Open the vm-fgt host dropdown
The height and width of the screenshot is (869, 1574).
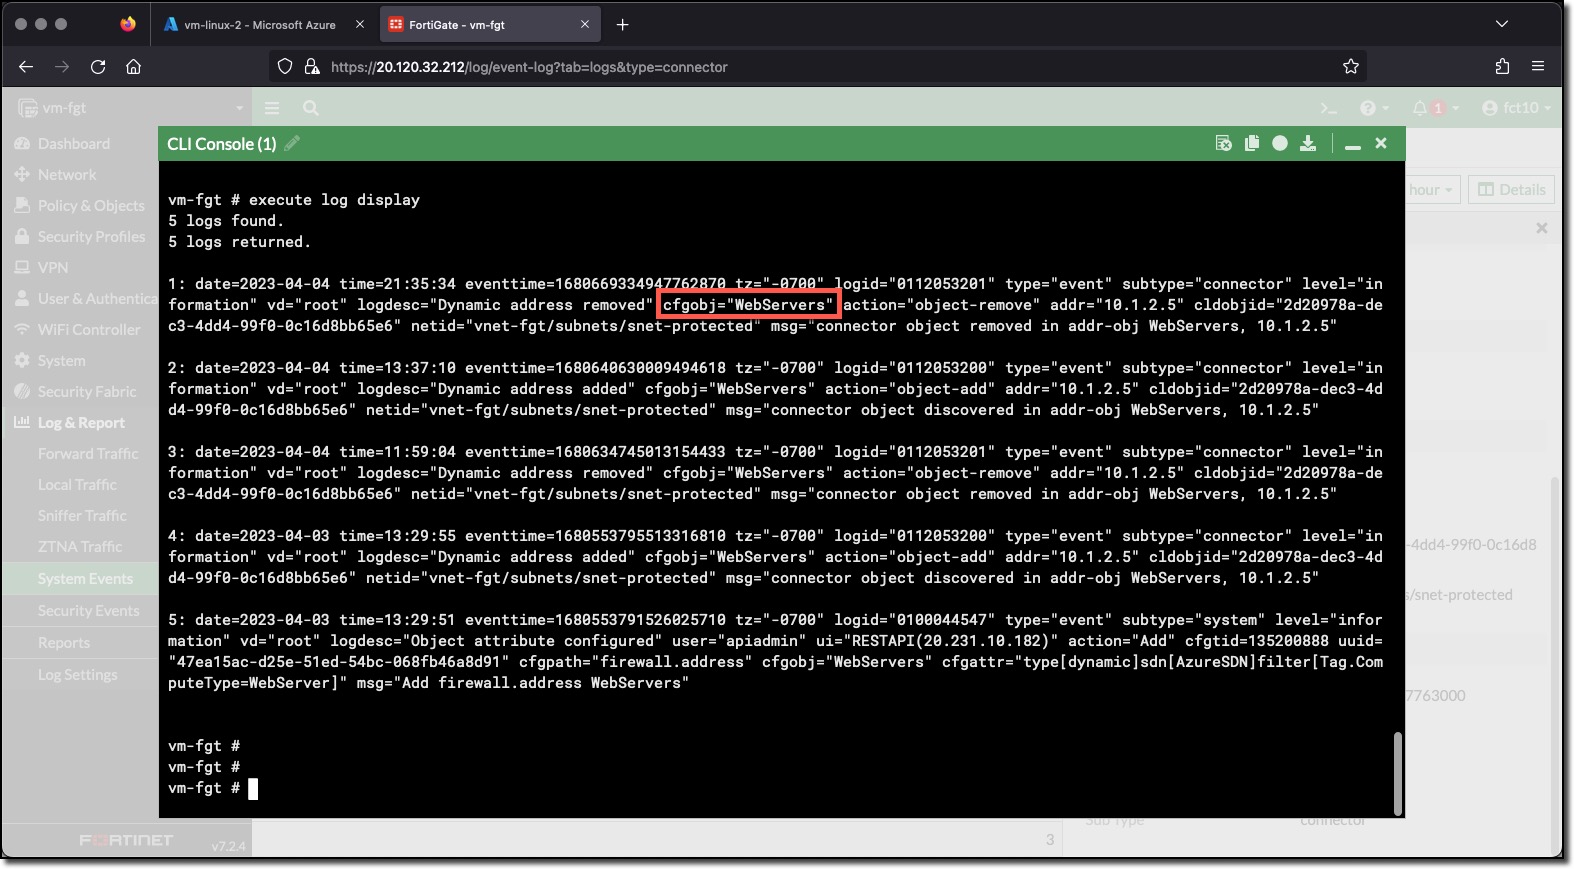pos(130,108)
